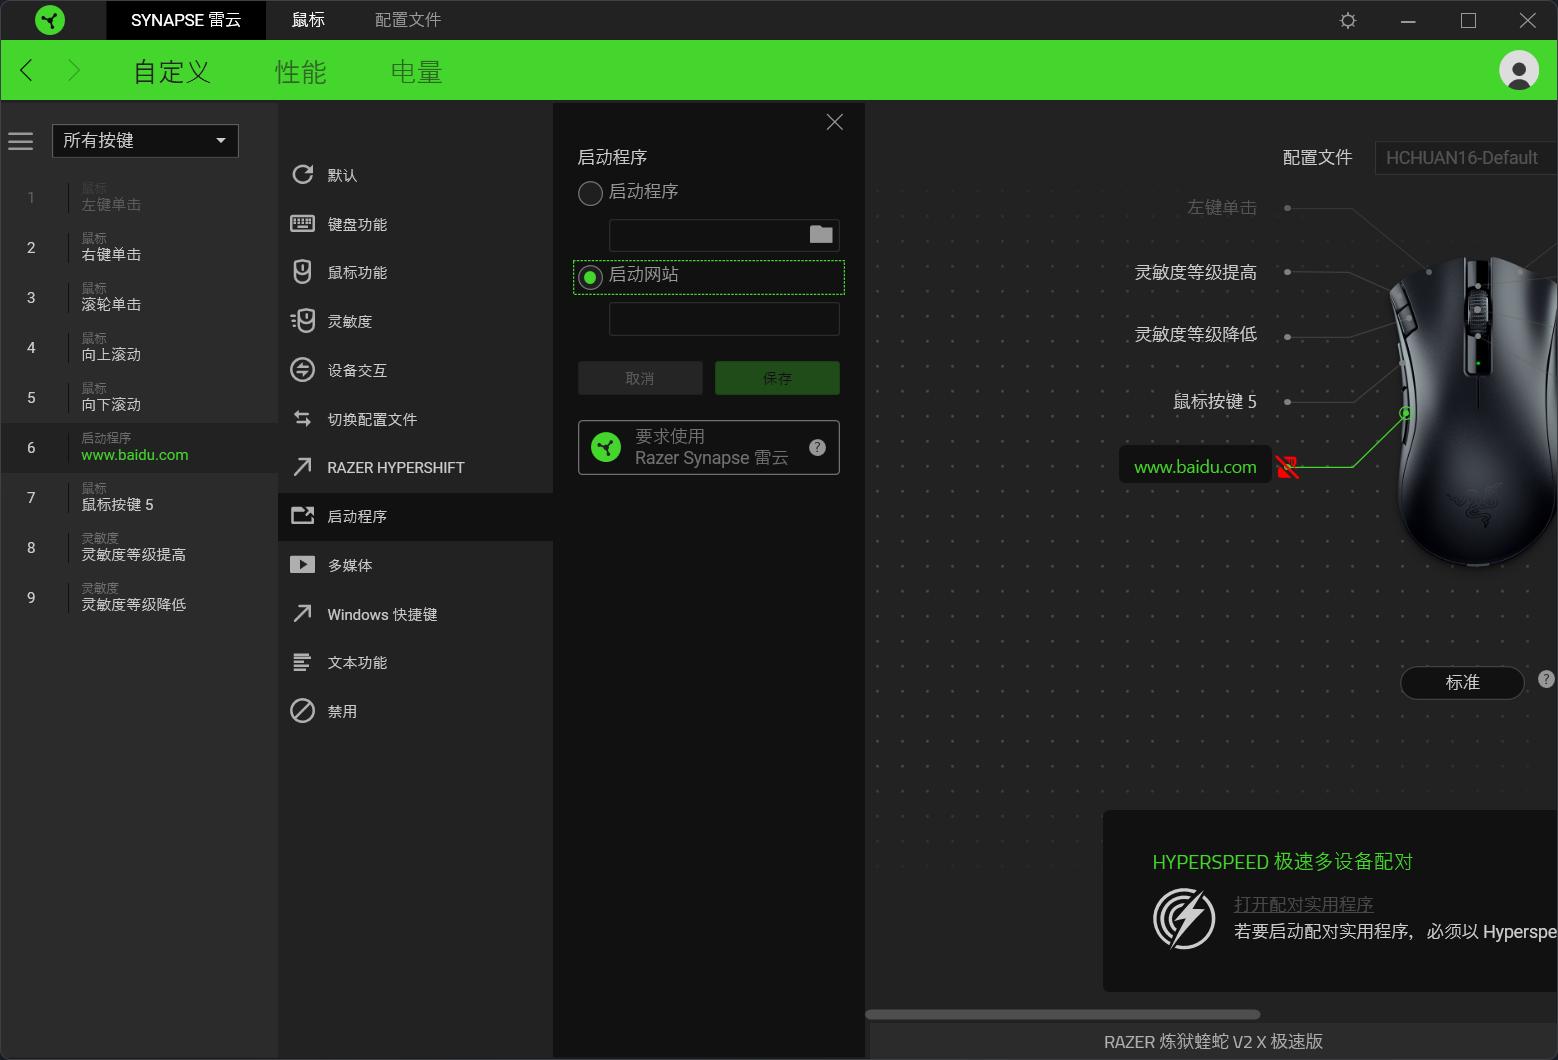This screenshot has width=1558, height=1060.
Task: Select the 灵敏度 sensitivity icon
Action: 302,320
